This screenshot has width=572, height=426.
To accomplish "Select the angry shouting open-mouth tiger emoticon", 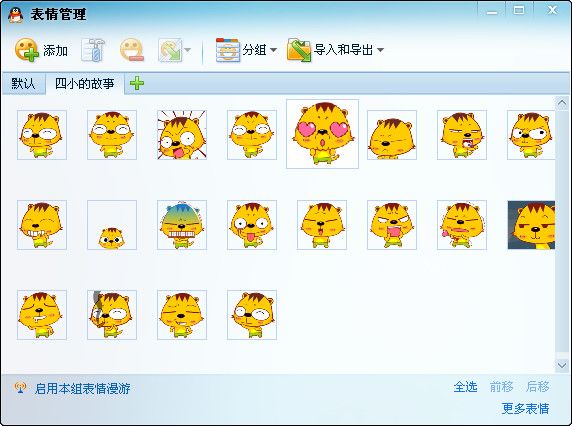I will click(392, 225).
